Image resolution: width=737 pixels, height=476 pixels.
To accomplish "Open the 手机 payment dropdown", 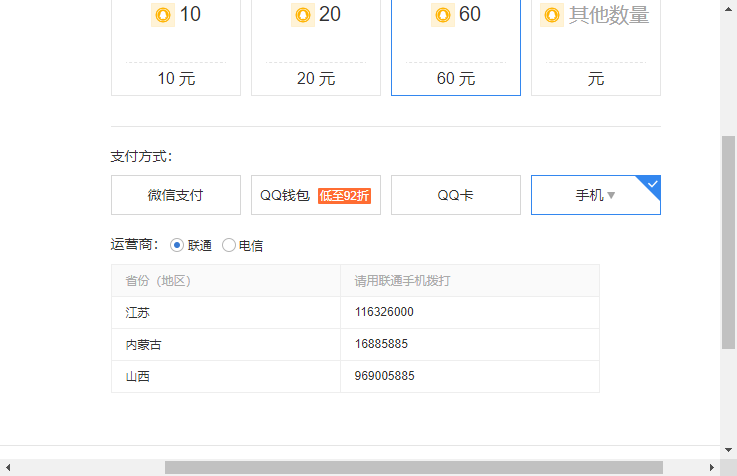I will (596, 195).
